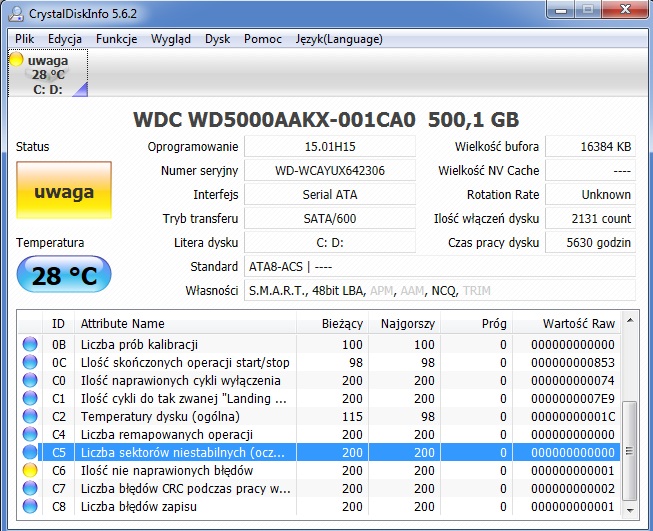Screen dimensions: 653x531
Task: Click raw value 000000000074
Action: click(x=573, y=381)
